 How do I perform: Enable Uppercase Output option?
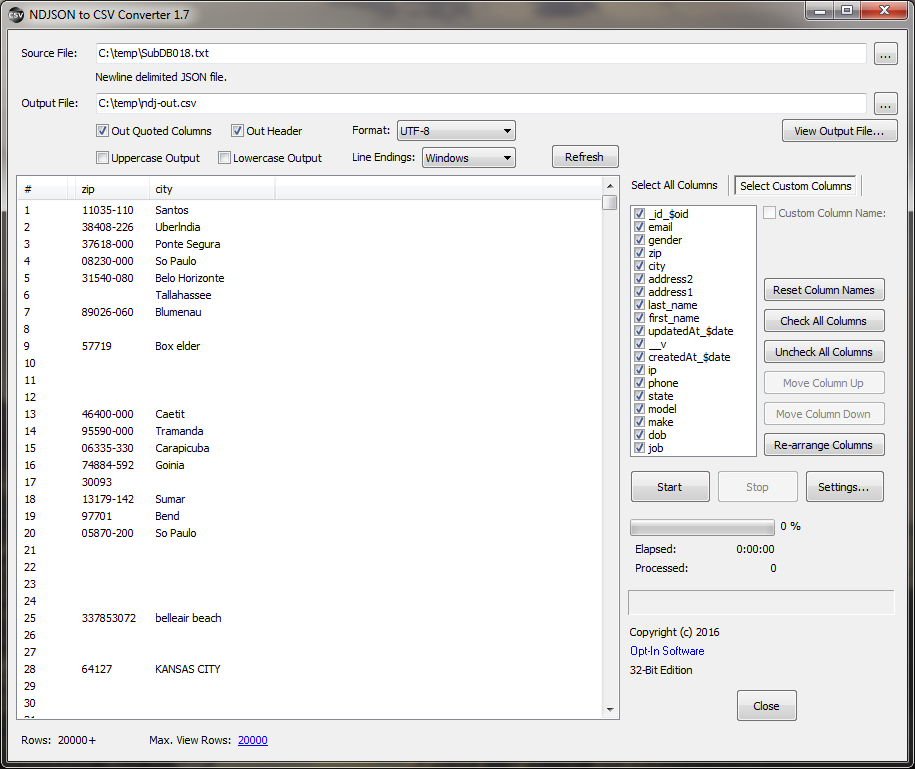tap(103, 158)
